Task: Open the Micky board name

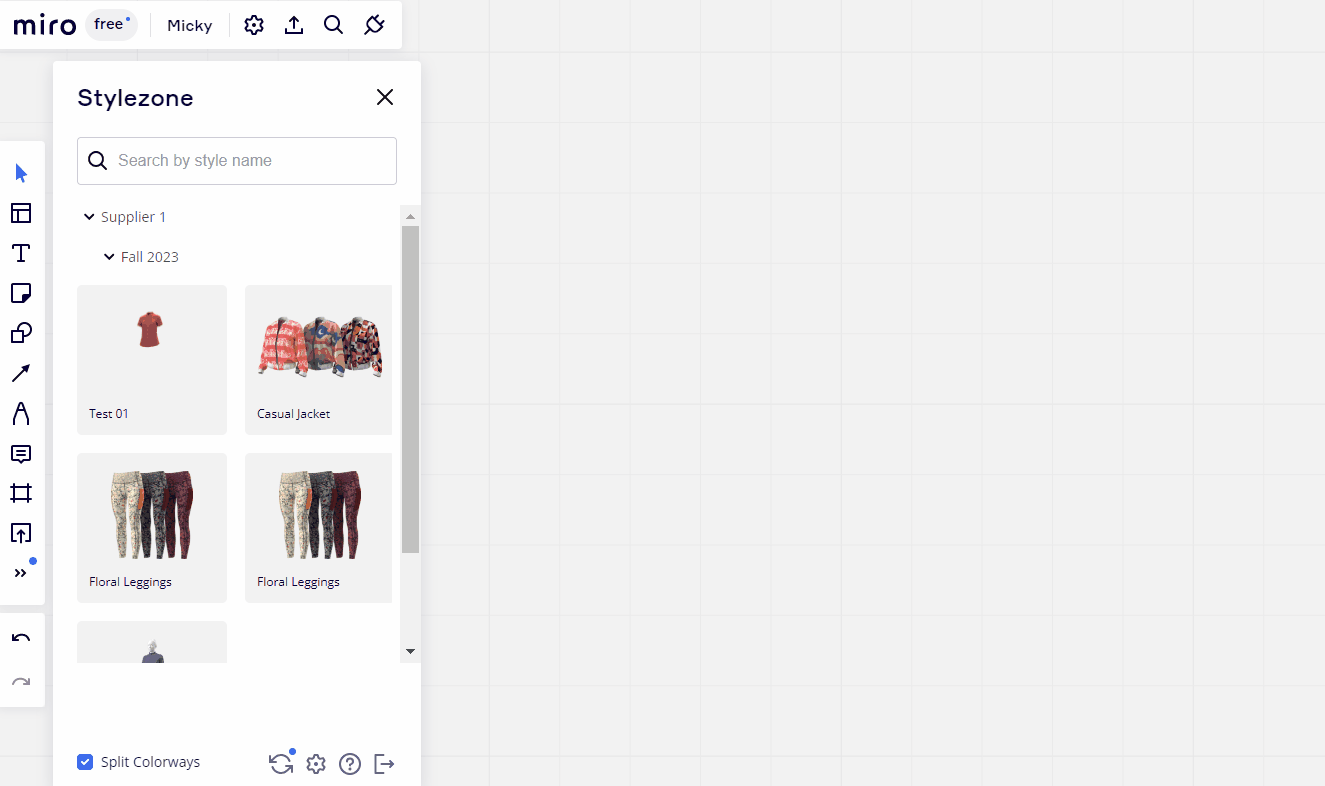Action: (189, 25)
